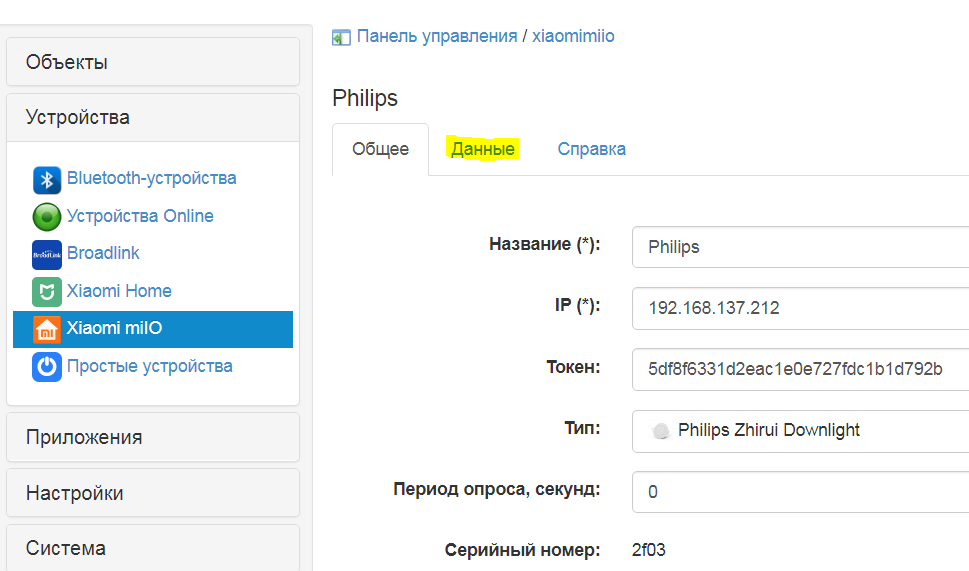Click the green Устройства Online icon

(47, 217)
